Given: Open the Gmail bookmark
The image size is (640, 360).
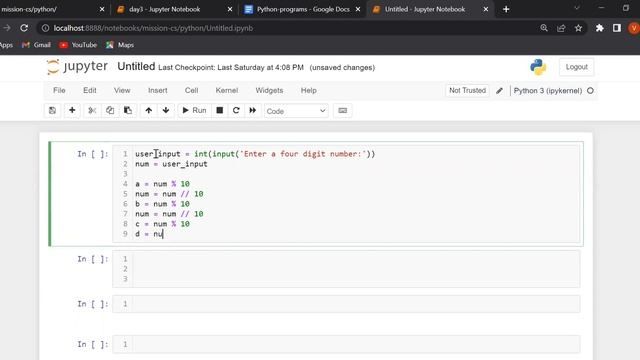Looking at the screenshot, I should pos(36,45).
